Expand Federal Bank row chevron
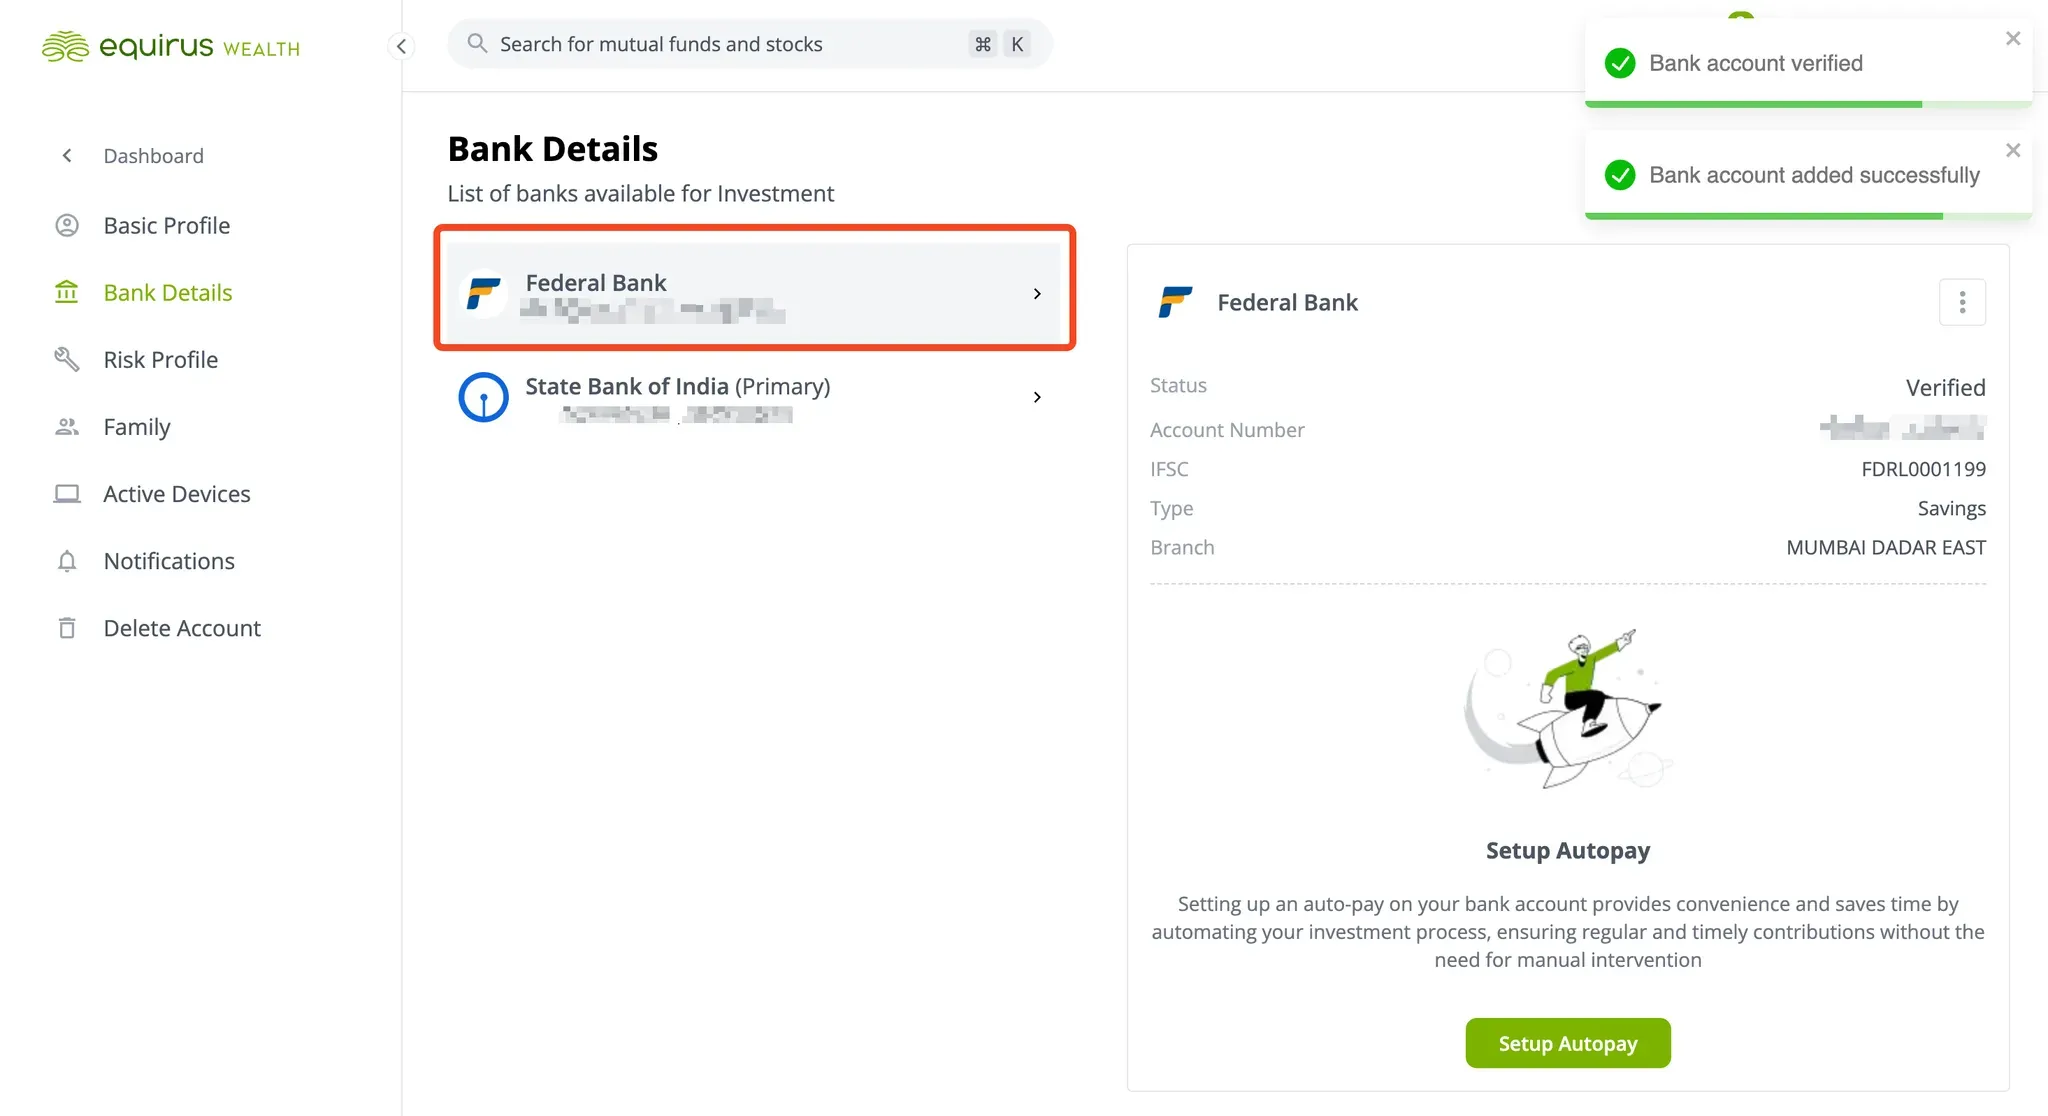This screenshot has height=1116, width=2048. click(x=1037, y=294)
